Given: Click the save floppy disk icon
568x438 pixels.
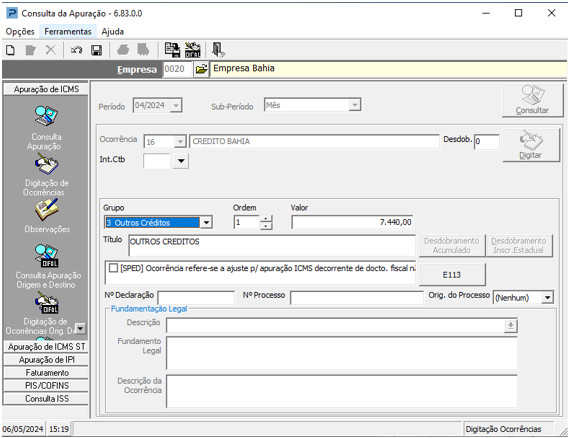Looking at the screenshot, I should [x=96, y=50].
